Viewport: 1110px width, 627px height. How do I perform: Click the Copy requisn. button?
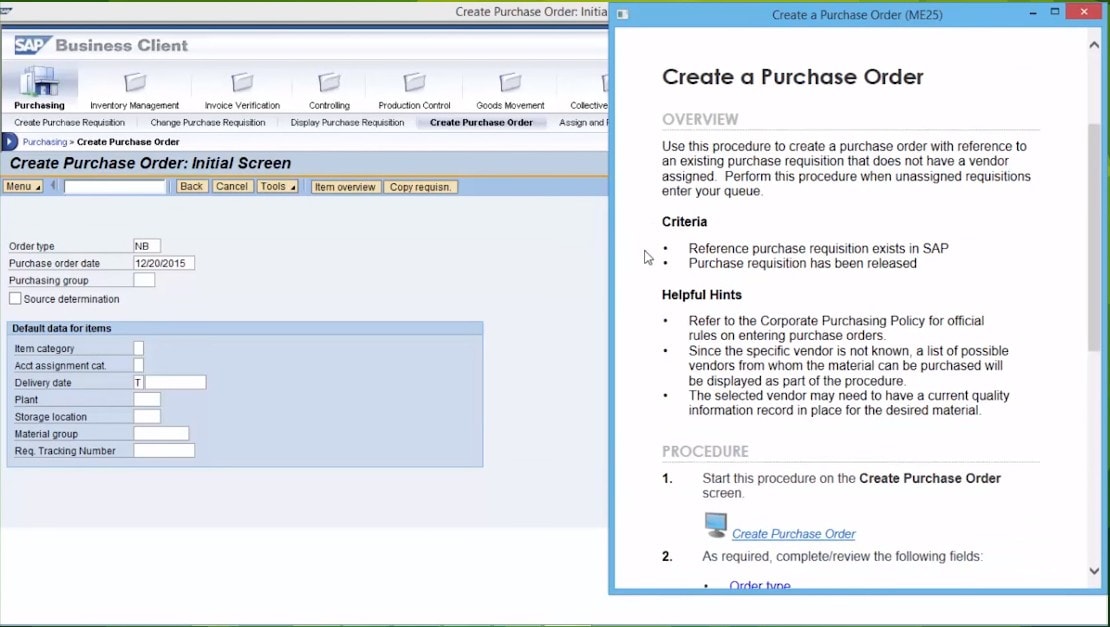[420, 187]
